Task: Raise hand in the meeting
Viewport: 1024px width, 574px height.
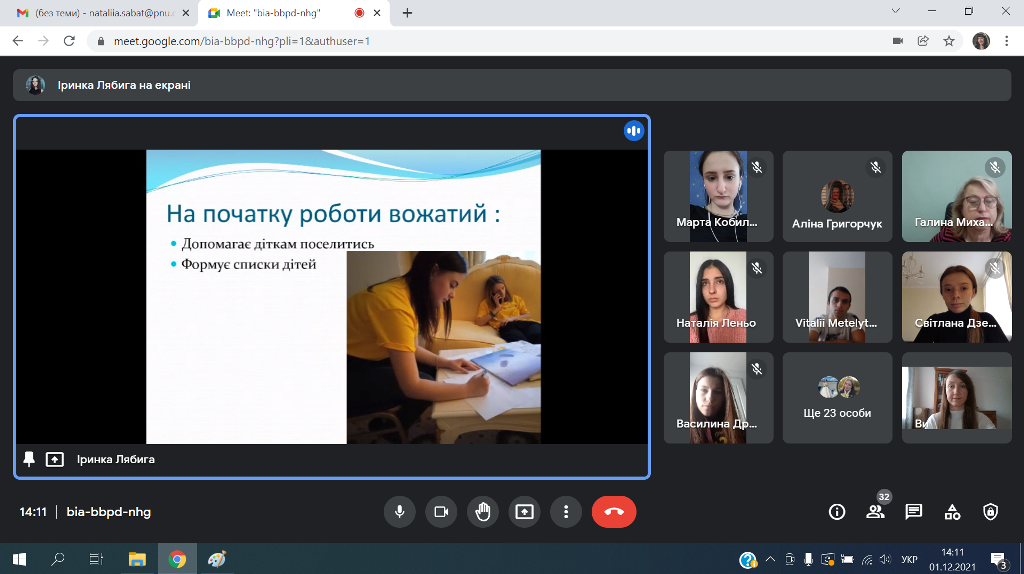Action: [x=483, y=512]
